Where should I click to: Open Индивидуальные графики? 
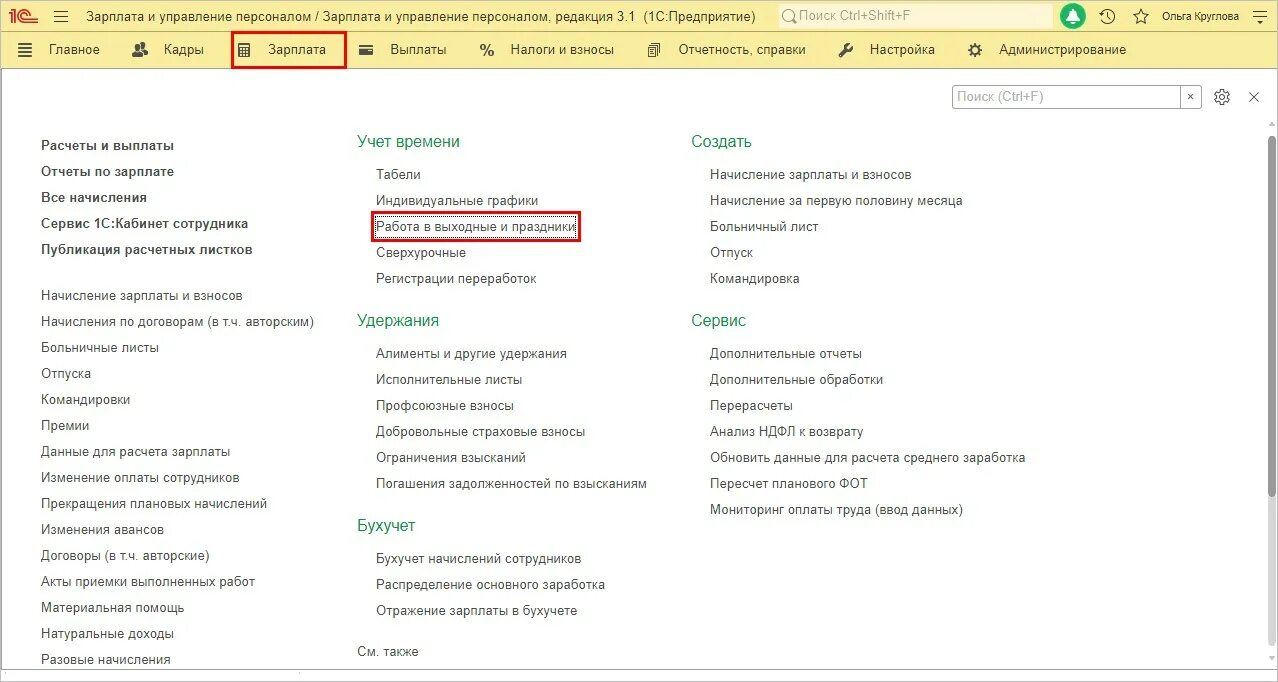(x=457, y=201)
